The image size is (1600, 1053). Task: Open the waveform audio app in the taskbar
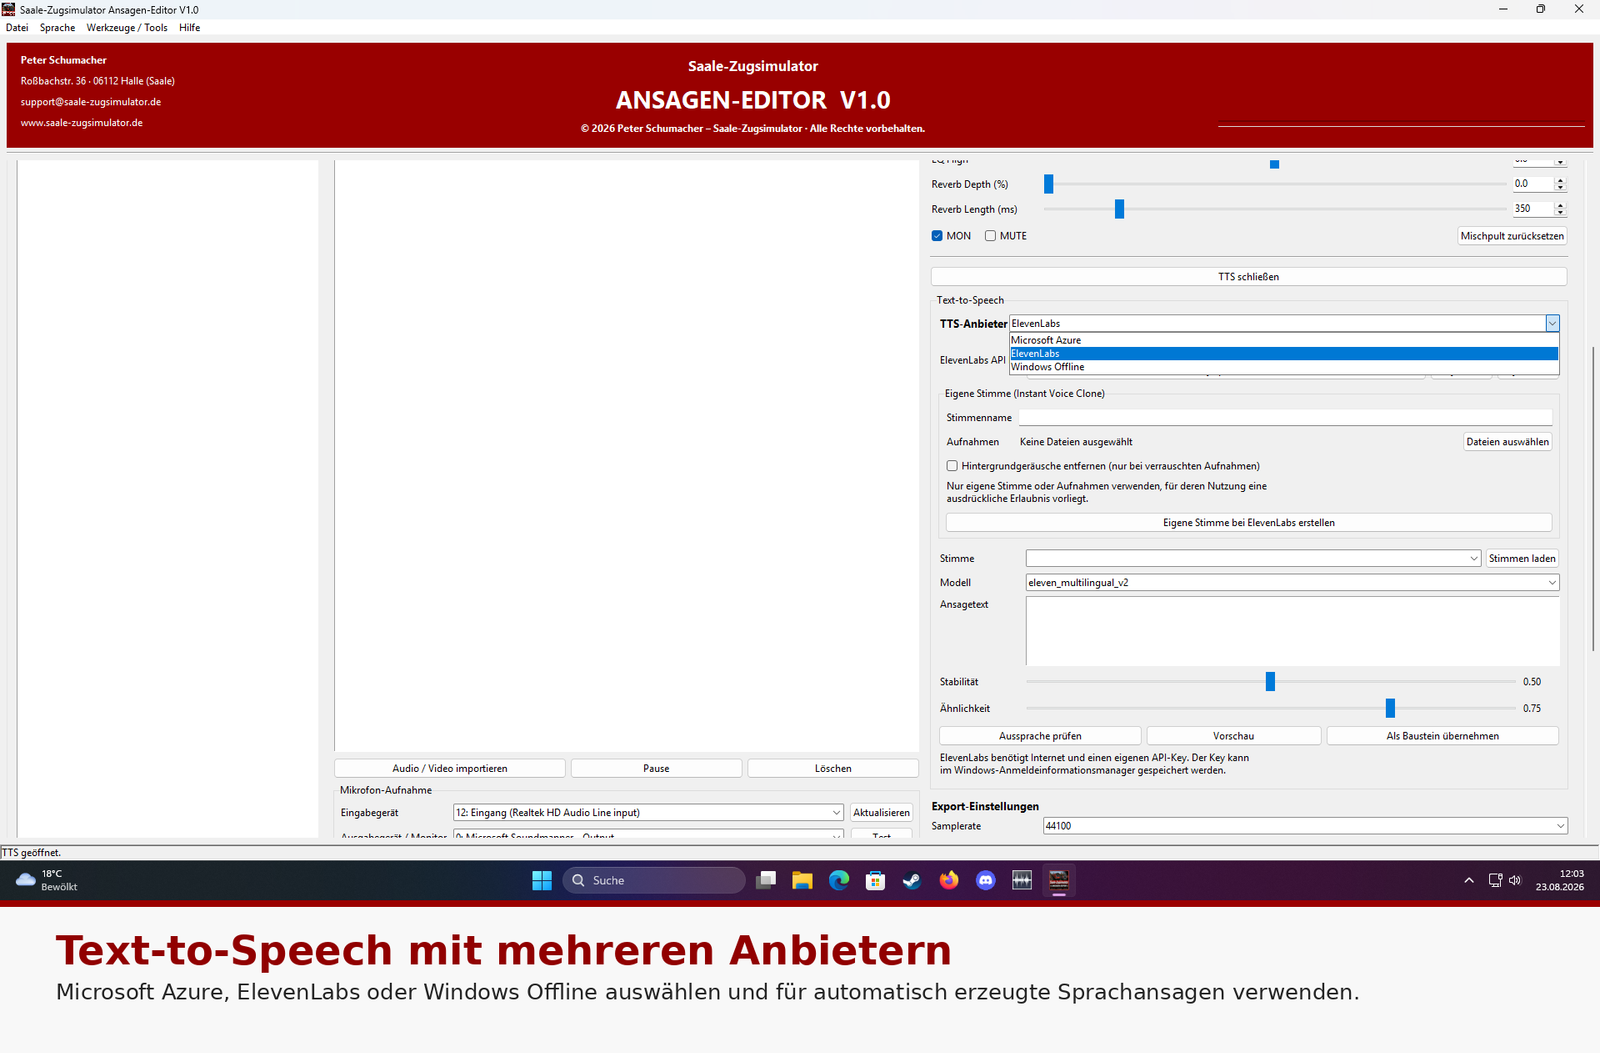[x=1022, y=880]
